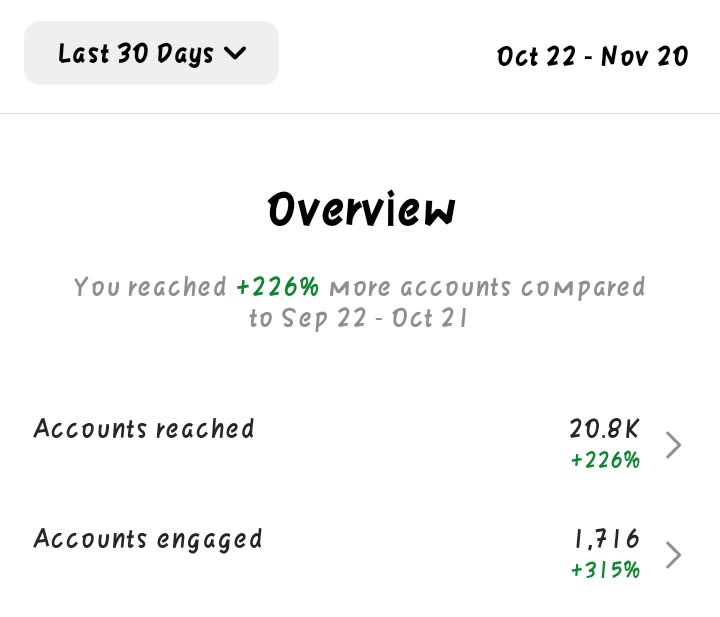Screen dimensions: 720x617
Task: Click the divider line below the header
Action: [360, 114]
